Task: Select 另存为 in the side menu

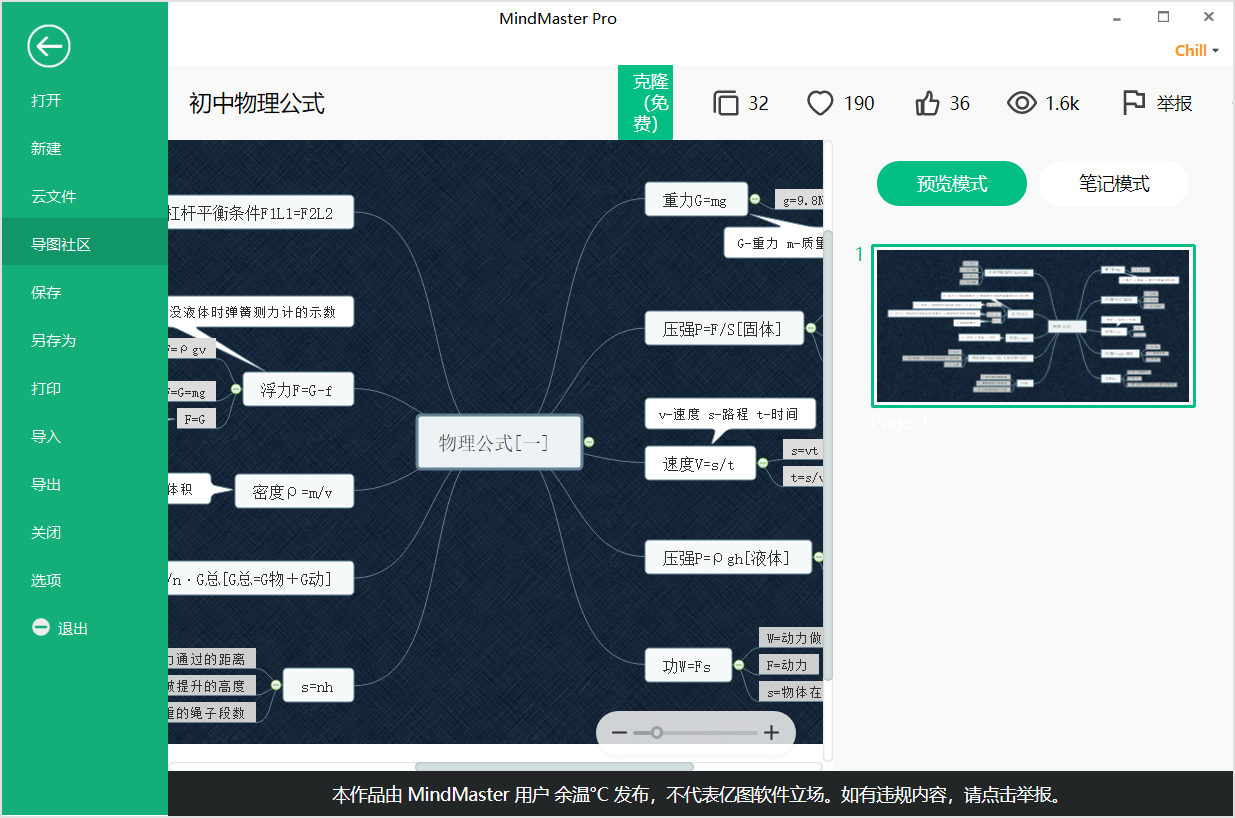Action: pos(53,340)
